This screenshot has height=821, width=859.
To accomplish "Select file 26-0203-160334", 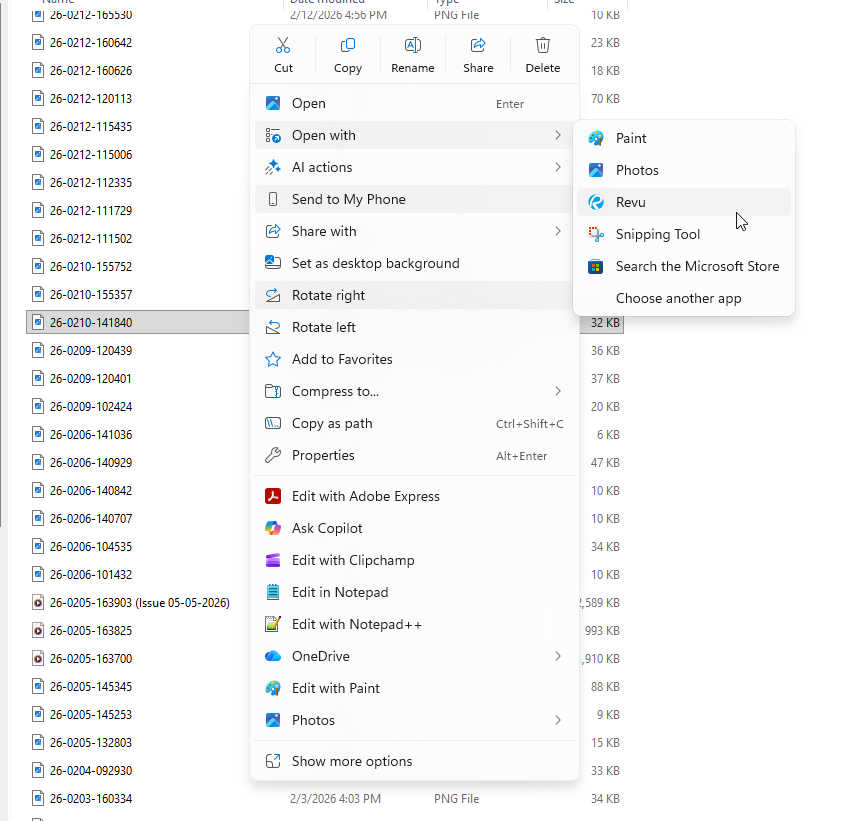I will [x=91, y=799].
